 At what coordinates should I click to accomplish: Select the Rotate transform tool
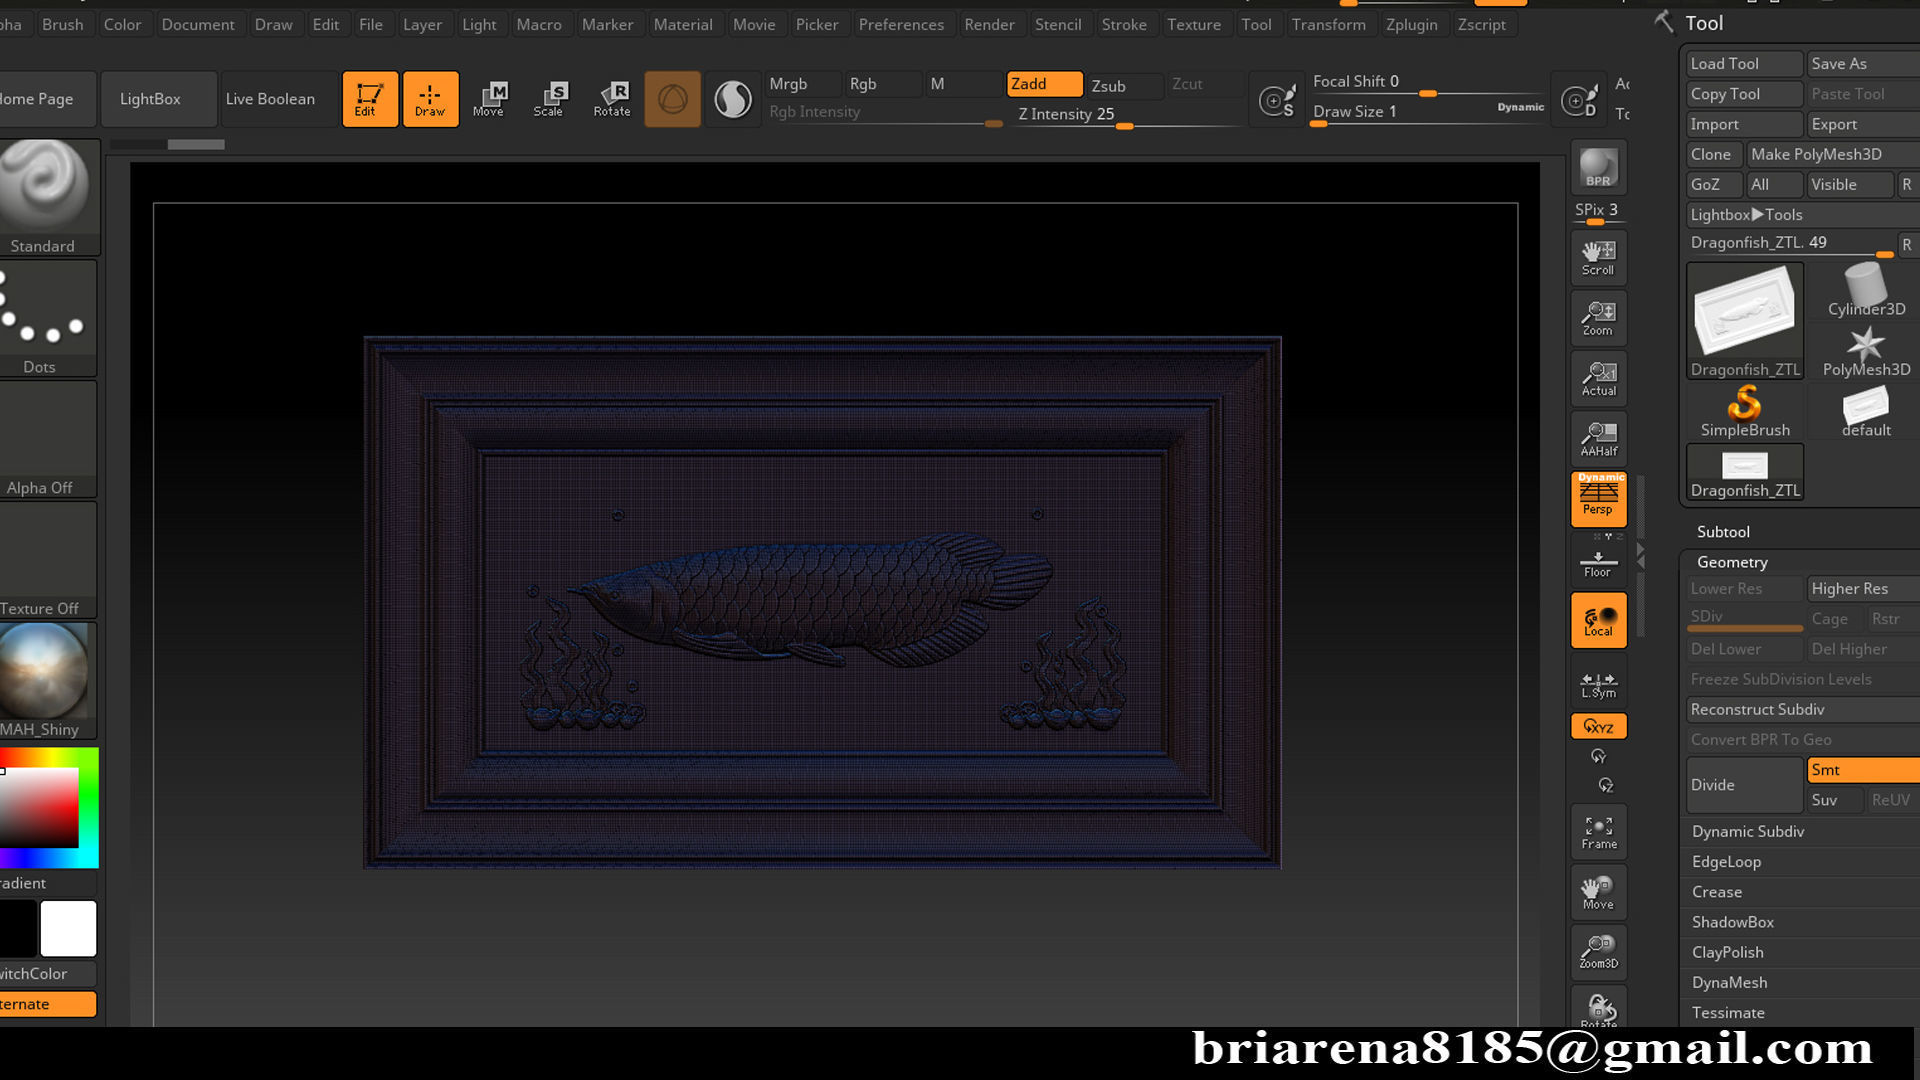click(x=611, y=98)
